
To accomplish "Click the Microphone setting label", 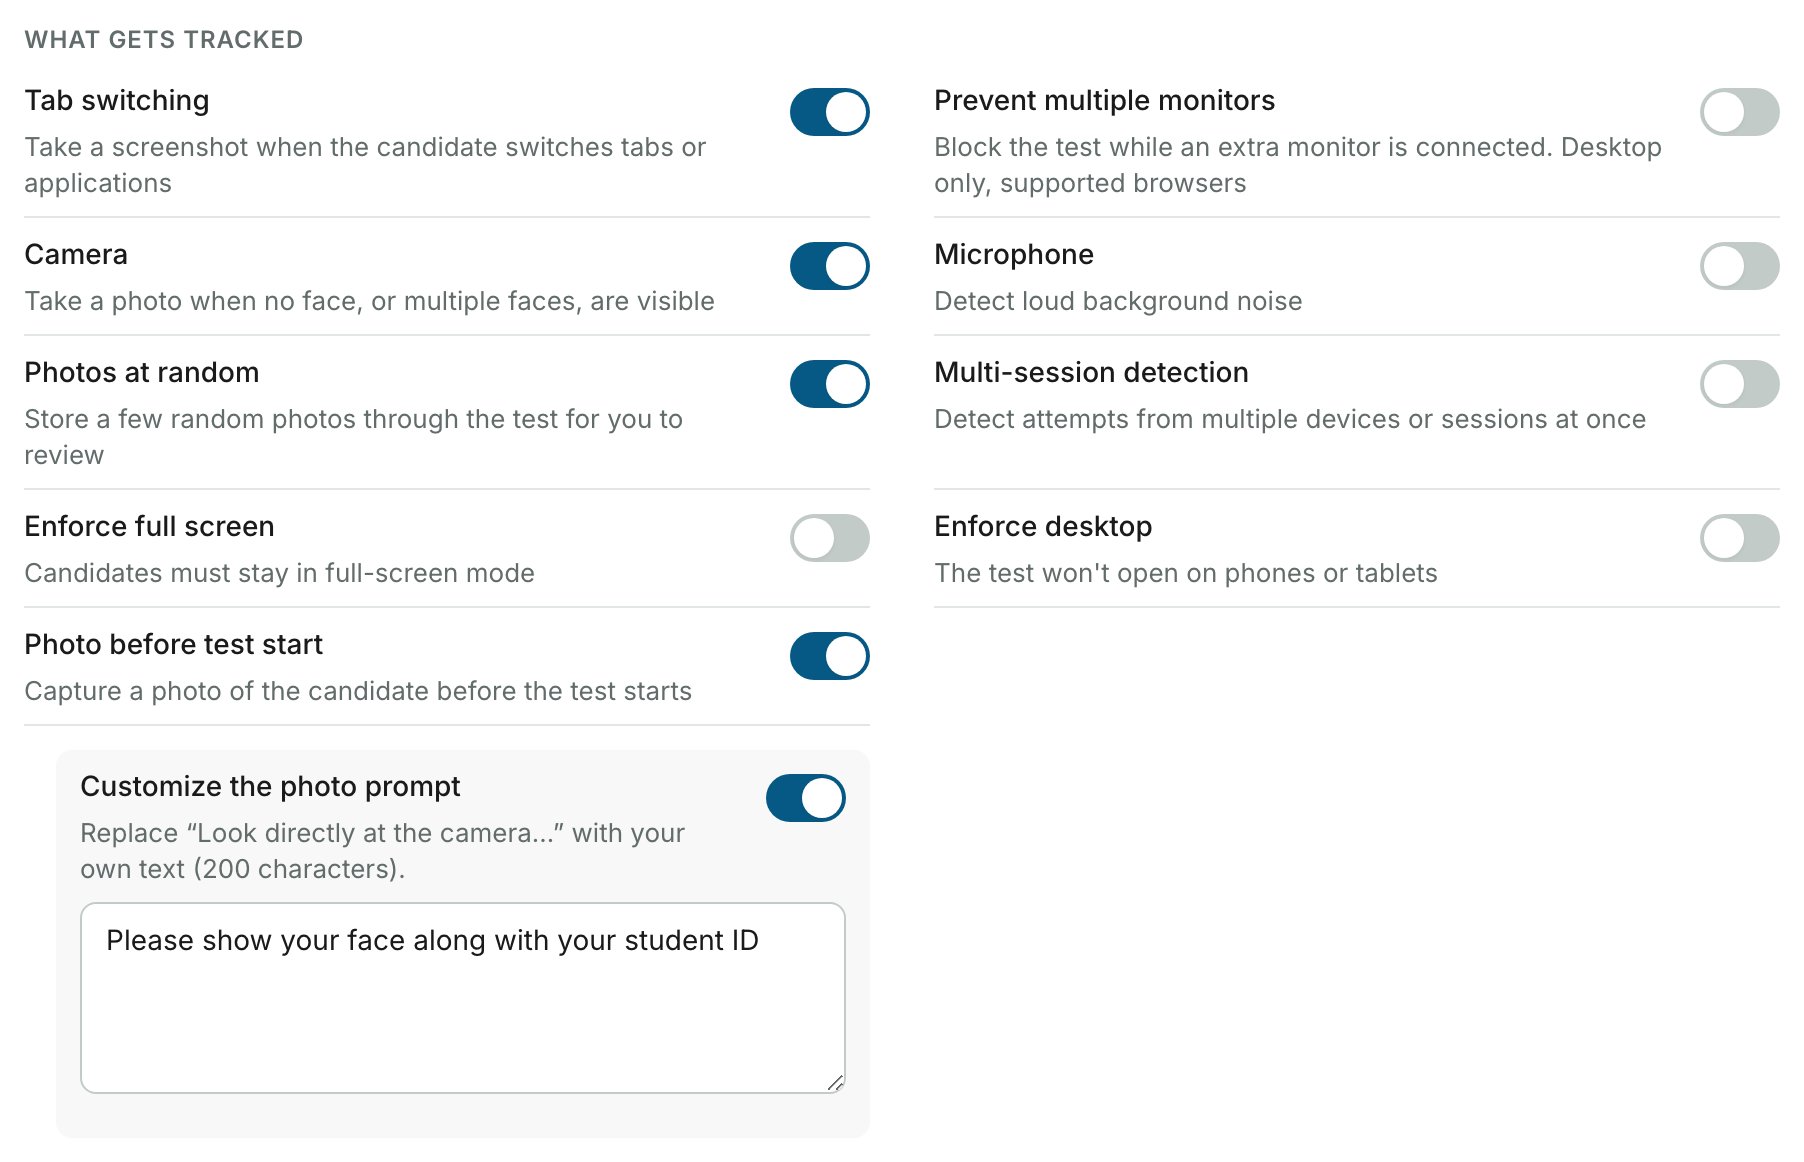I will [x=1014, y=255].
